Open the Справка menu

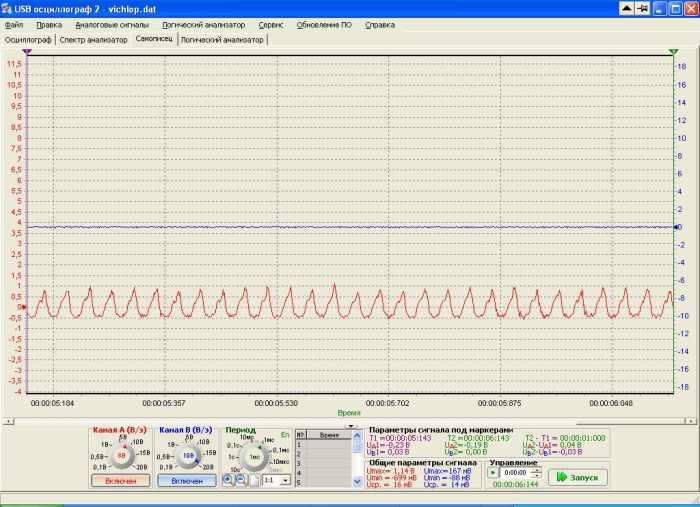(x=380, y=25)
